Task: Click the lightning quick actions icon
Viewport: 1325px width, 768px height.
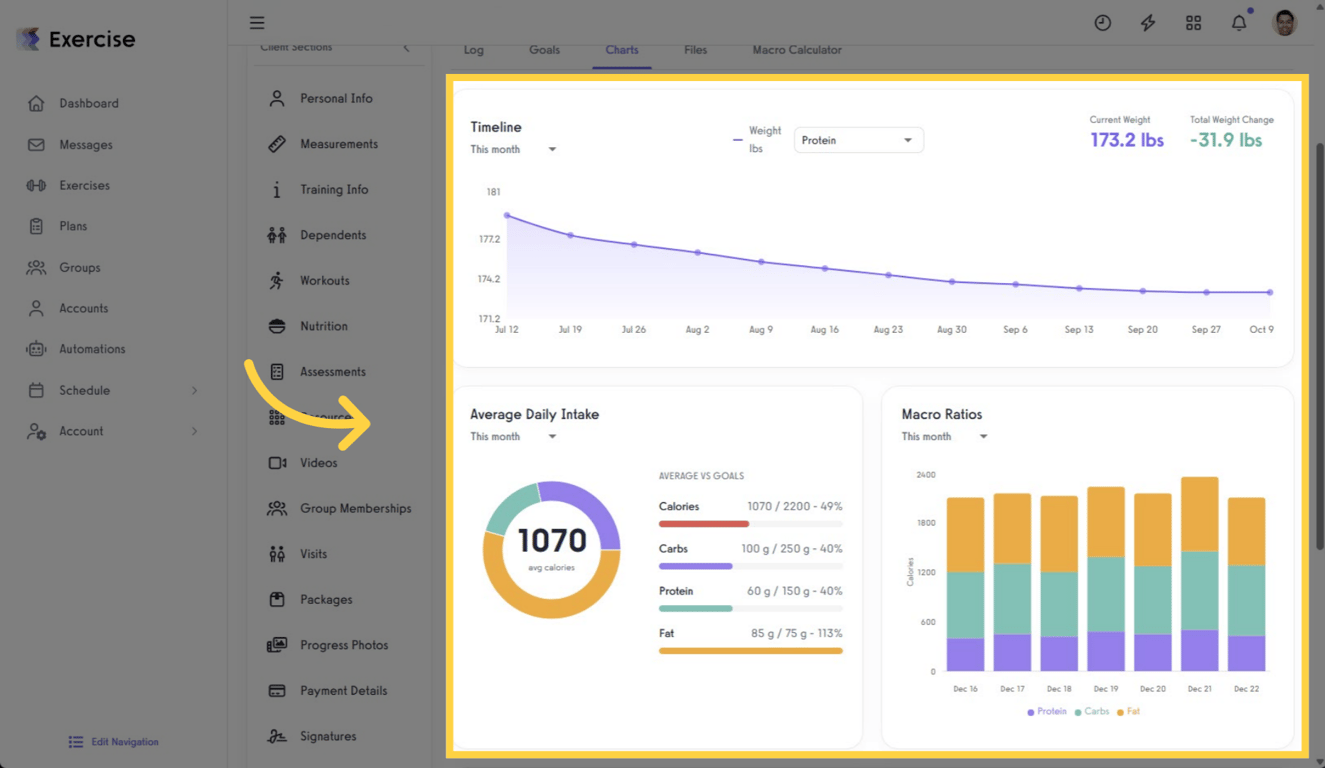Action: click(1148, 22)
